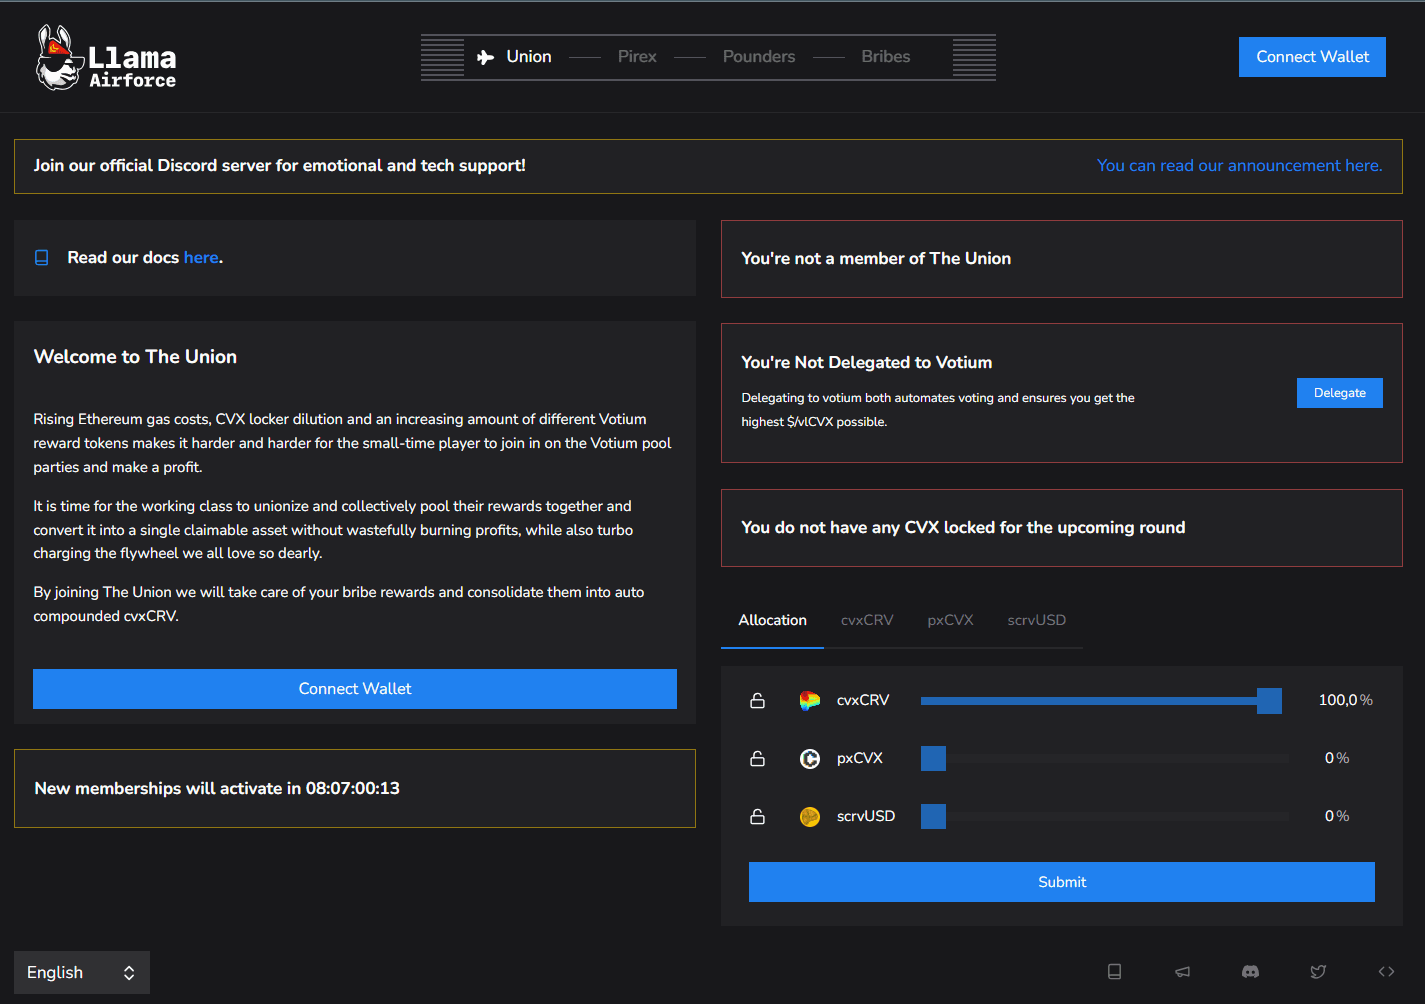
Task: Click the scrvUSD 0 percentage field
Action: [1329, 817]
